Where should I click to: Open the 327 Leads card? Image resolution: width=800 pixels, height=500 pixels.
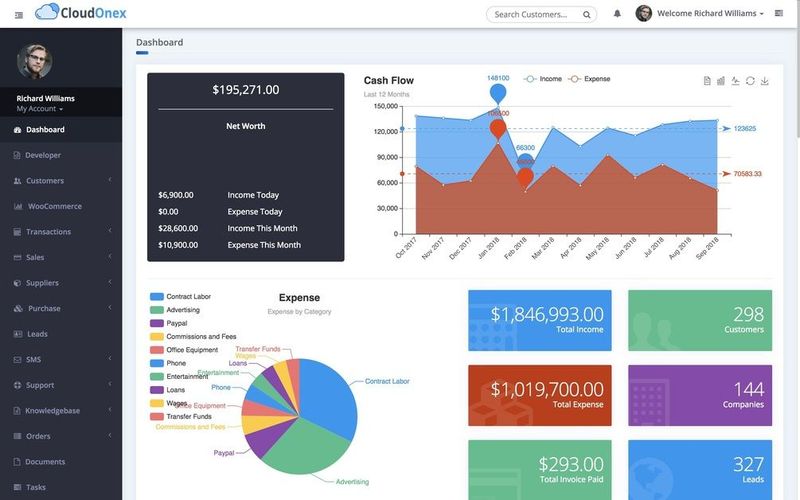700,470
